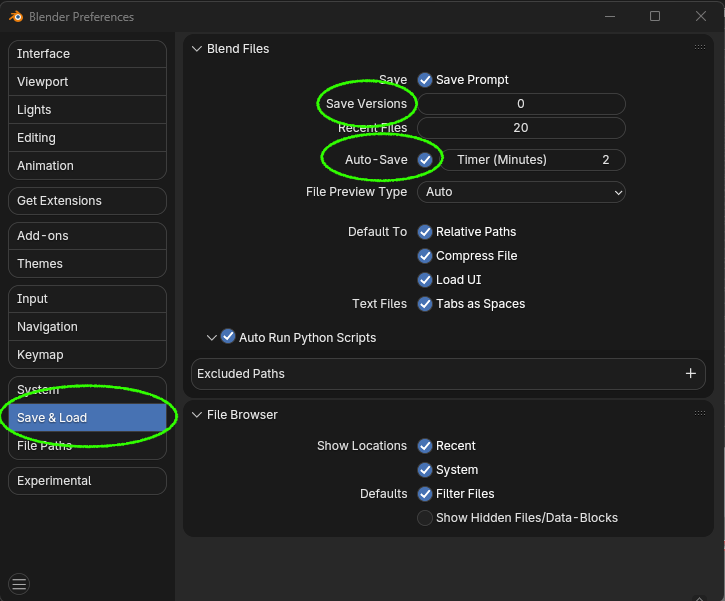Open the Themes tab

(x=87, y=264)
